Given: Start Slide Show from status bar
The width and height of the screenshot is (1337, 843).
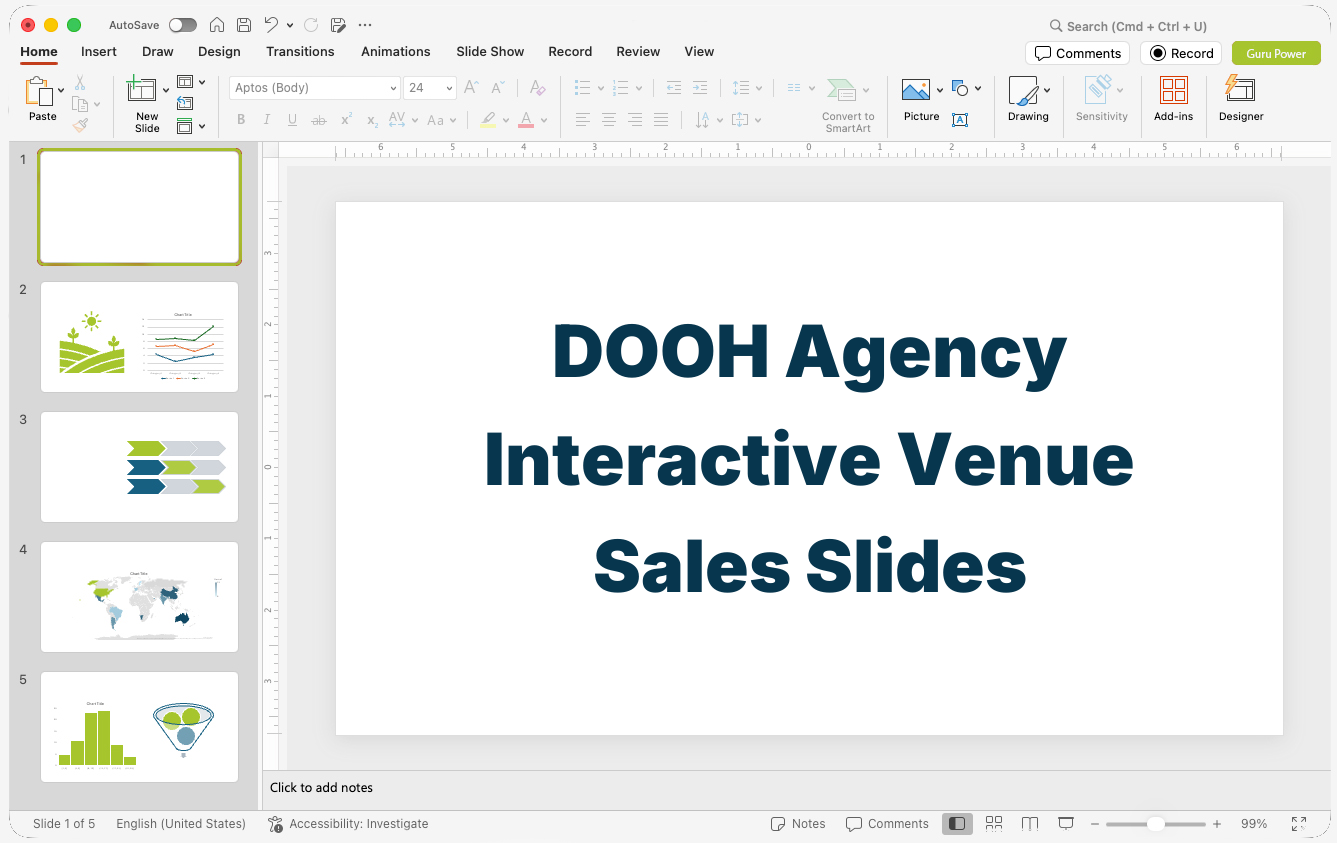Looking at the screenshot, I should tap(1066, 823).
